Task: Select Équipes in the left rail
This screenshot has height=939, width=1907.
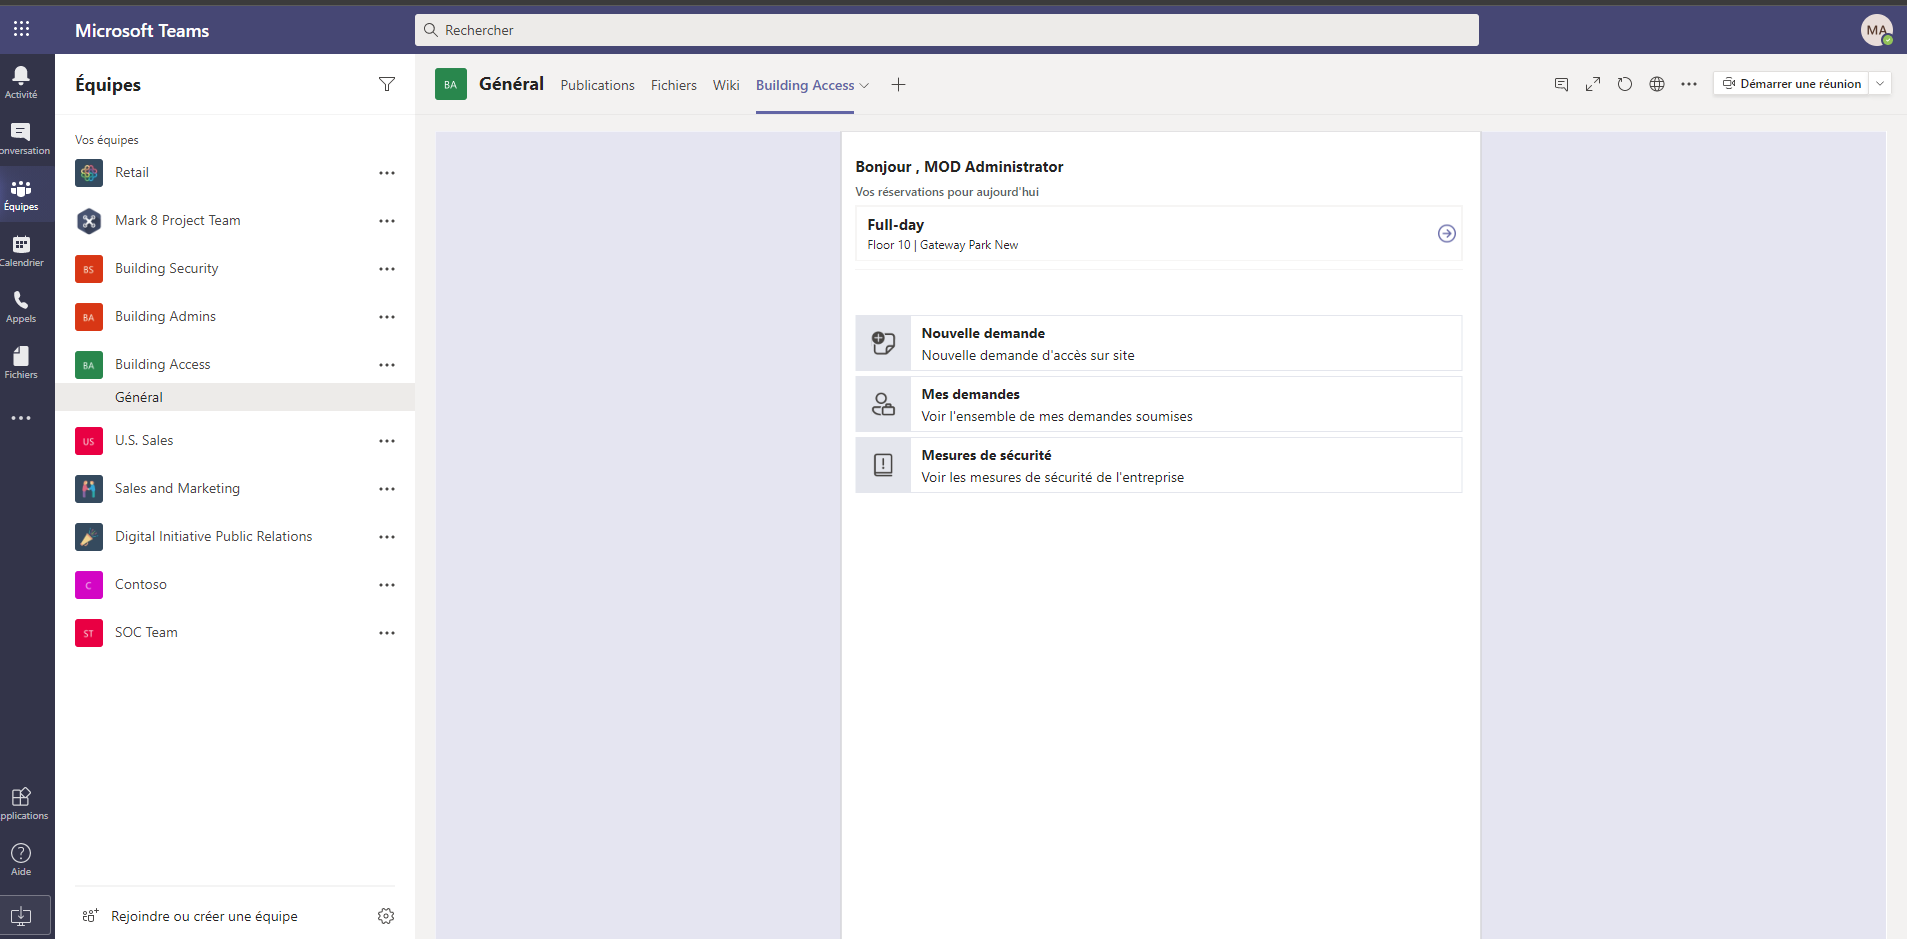Action: 21,195
